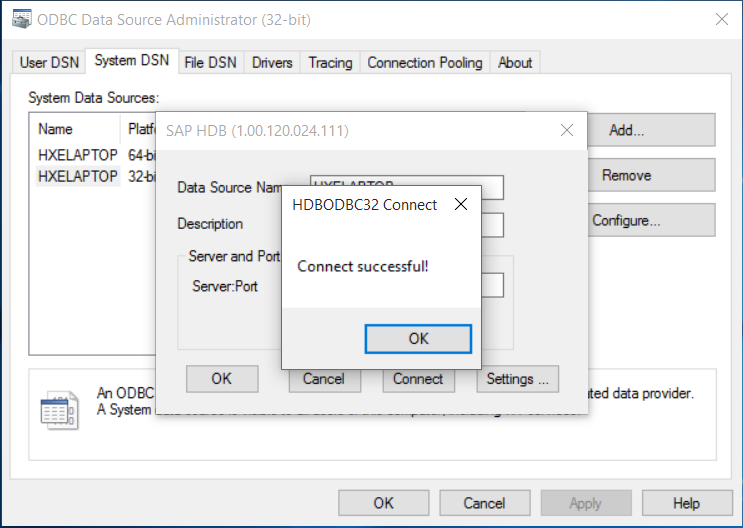743x528 pixels.
Task: Open Settings ... in SAP HDB dialog
Action: pyautogui.click(x=517, y=379)
